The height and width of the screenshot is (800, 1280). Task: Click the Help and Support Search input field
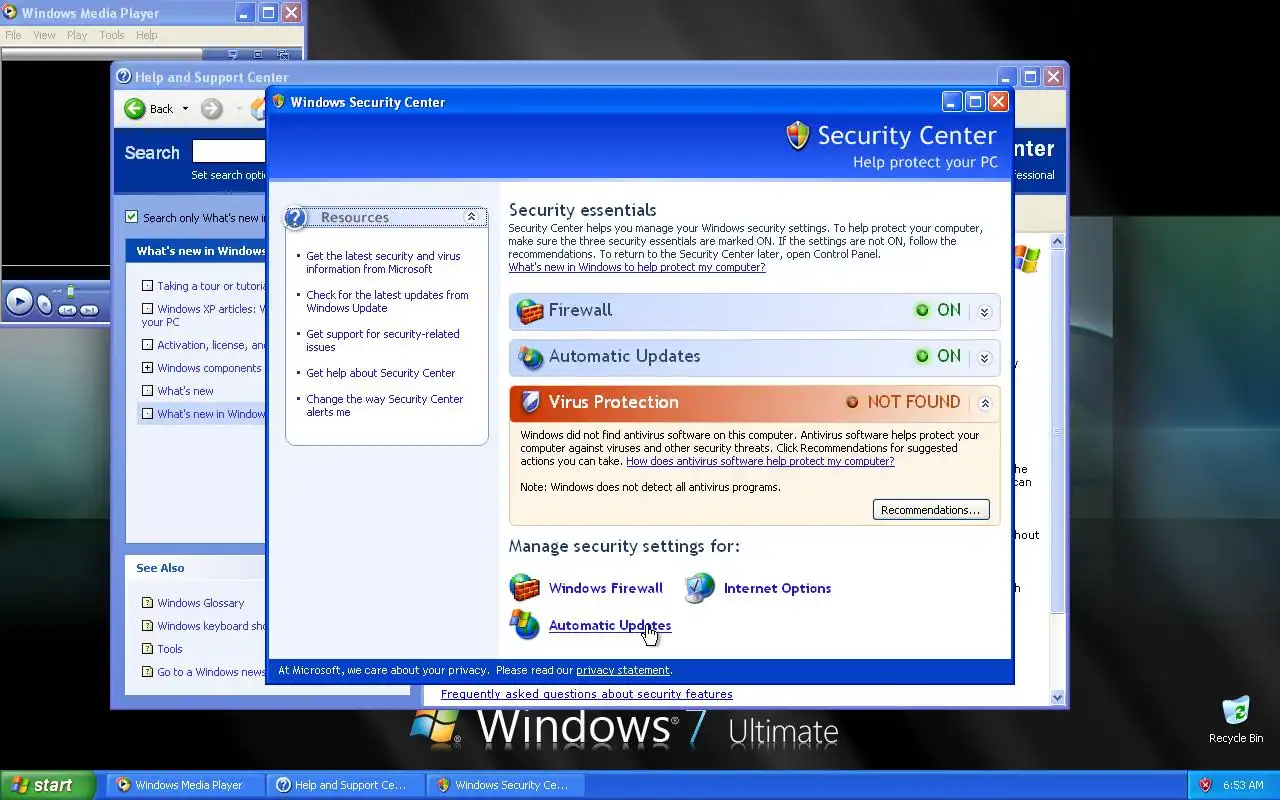(x=229, y=151)
